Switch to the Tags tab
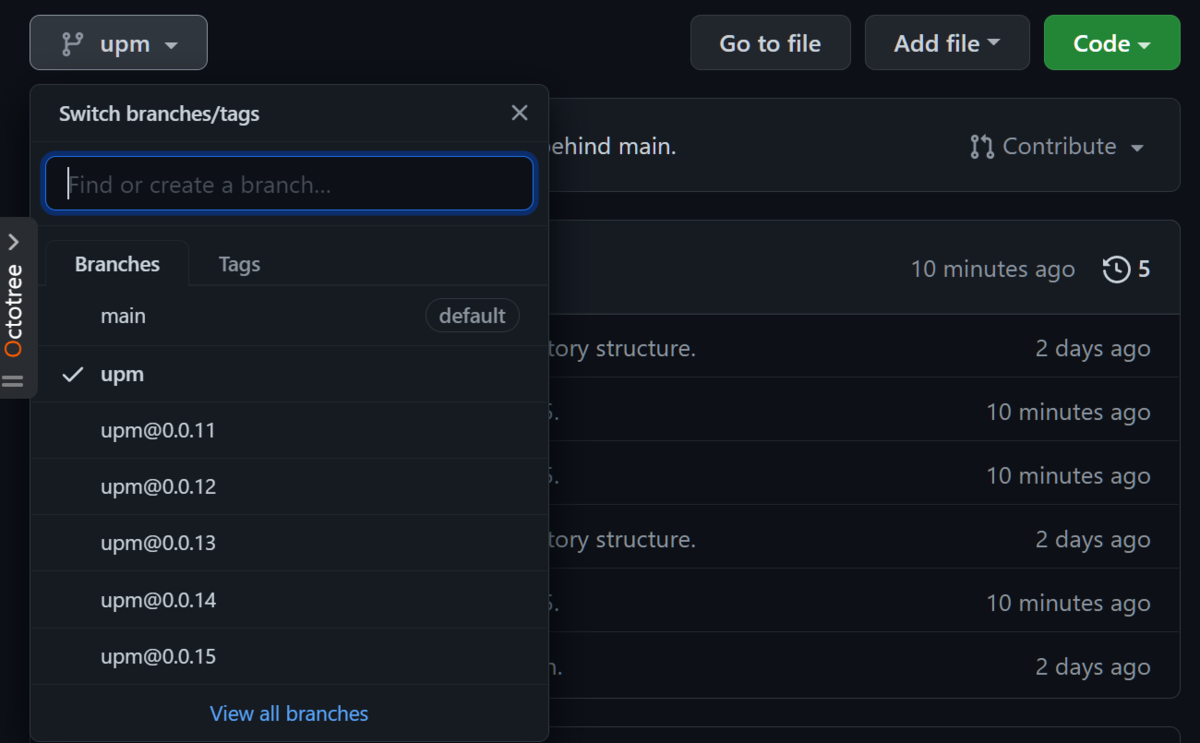 [238, 263]
